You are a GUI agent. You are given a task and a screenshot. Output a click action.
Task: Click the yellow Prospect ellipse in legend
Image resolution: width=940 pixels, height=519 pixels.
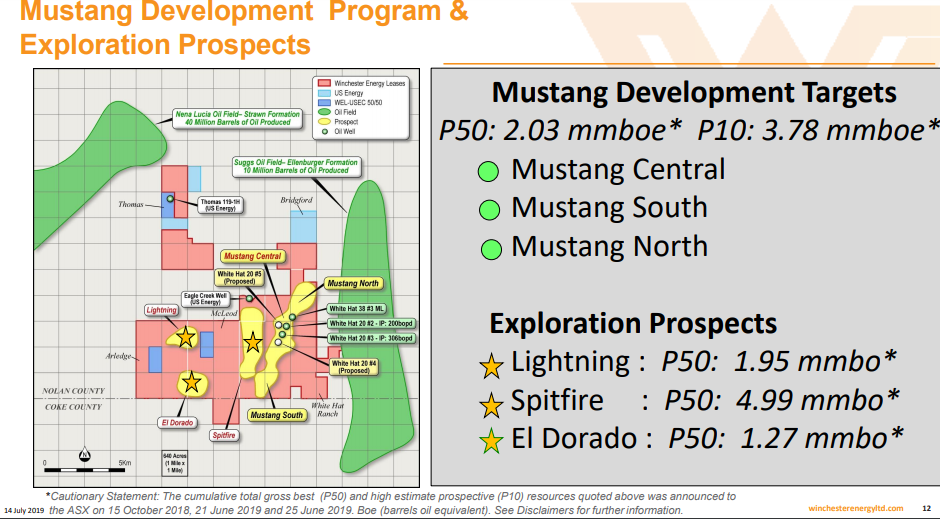click(324, 122)
